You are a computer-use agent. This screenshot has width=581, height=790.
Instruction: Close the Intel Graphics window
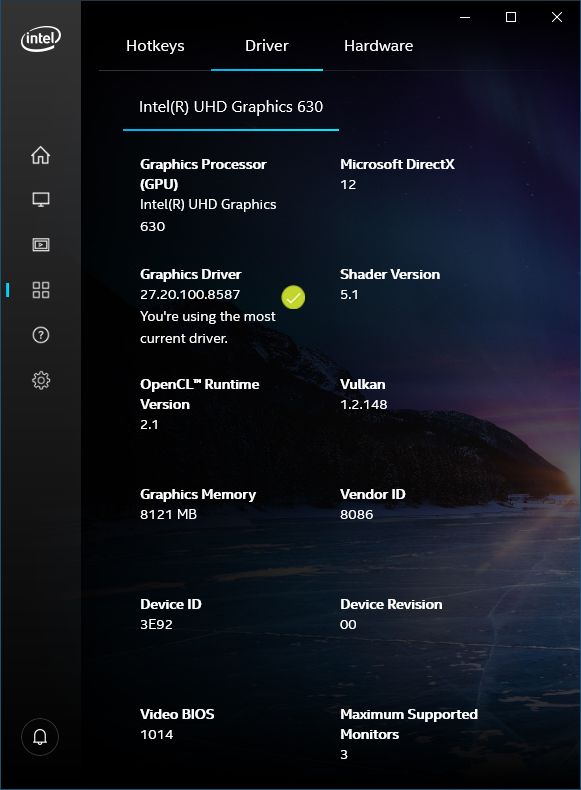[x=557, y=17]
